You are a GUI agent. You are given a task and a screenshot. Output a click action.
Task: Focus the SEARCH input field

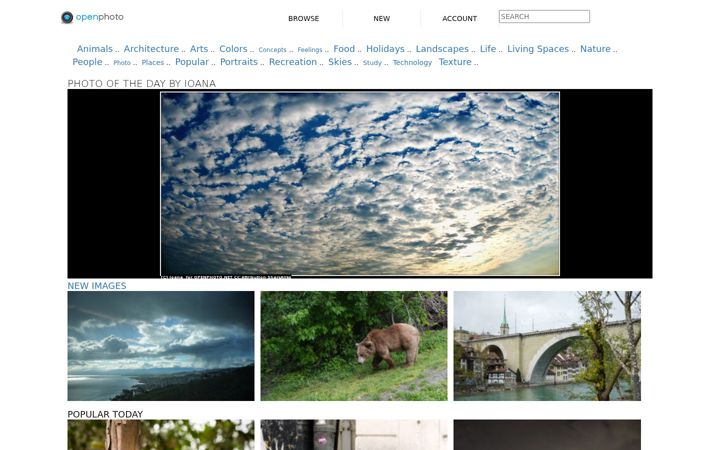coord(544,17)
